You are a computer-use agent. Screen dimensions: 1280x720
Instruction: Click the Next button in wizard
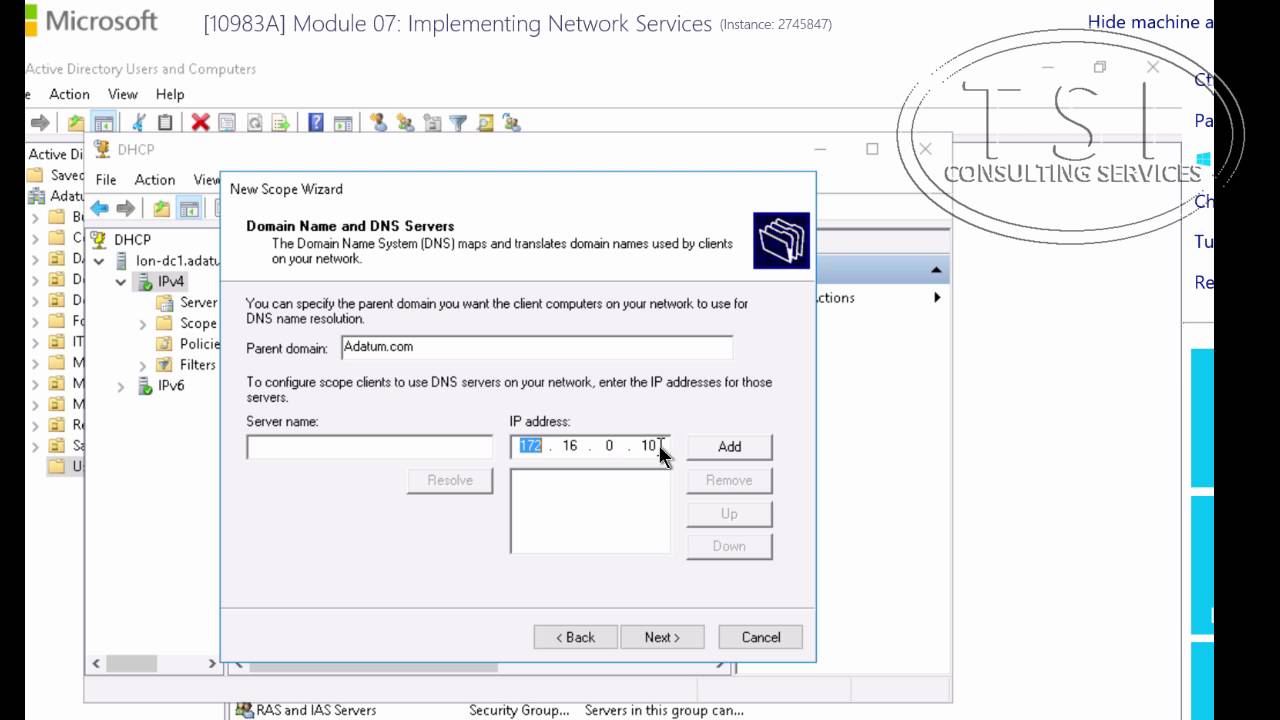click(662, 637)
